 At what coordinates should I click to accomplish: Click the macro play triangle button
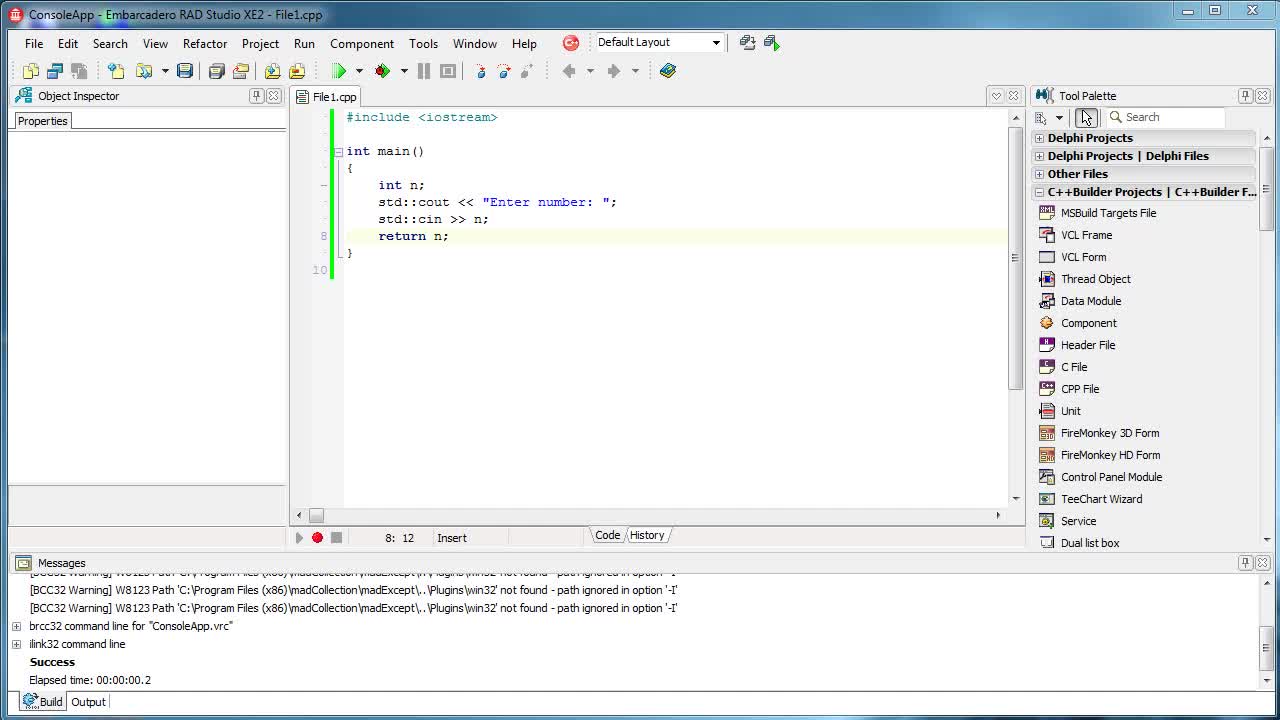point(298,538)
